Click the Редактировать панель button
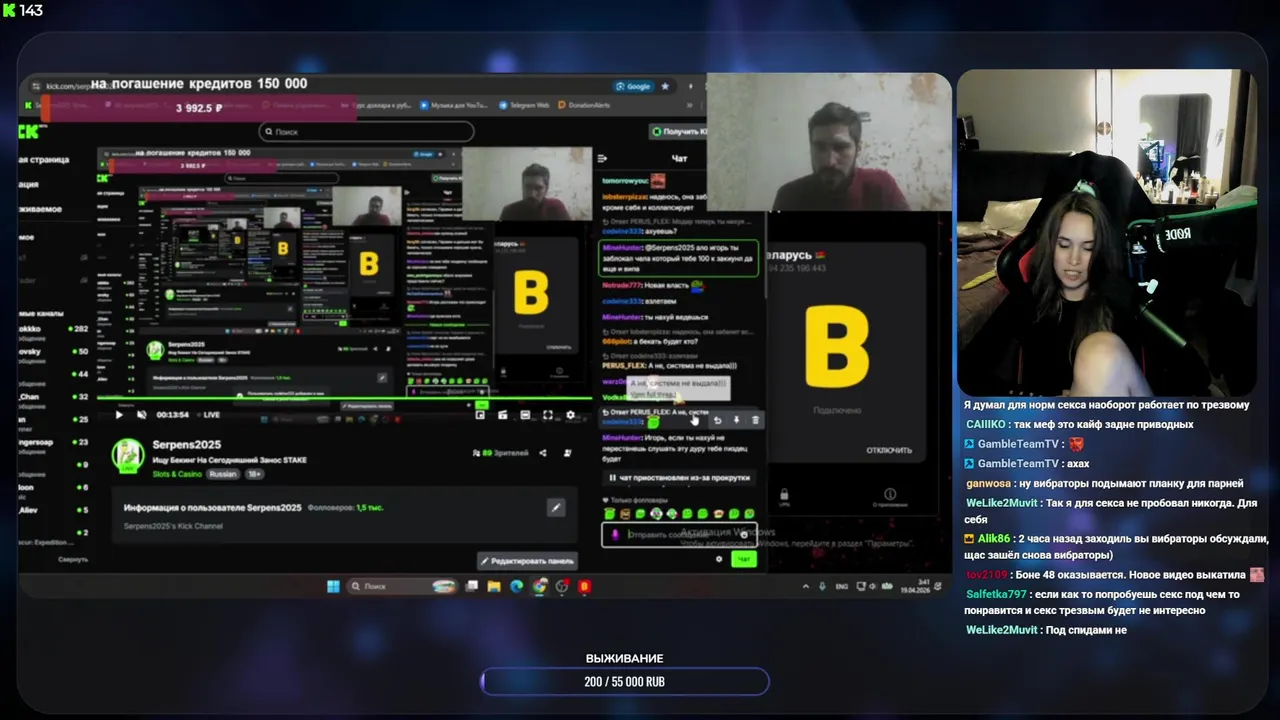The height and width of the screenshot is (720, 1280). pos(526,561)
